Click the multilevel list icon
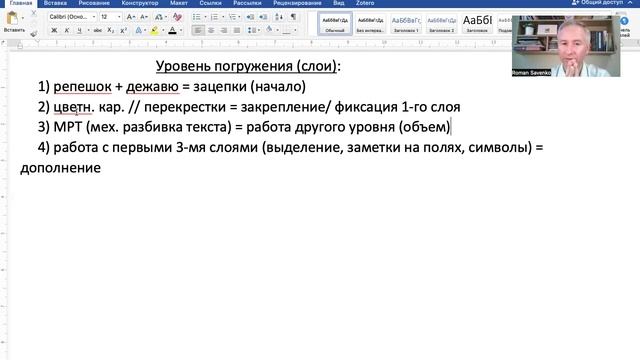The image size is (640, 360). (x=232, y=17)
